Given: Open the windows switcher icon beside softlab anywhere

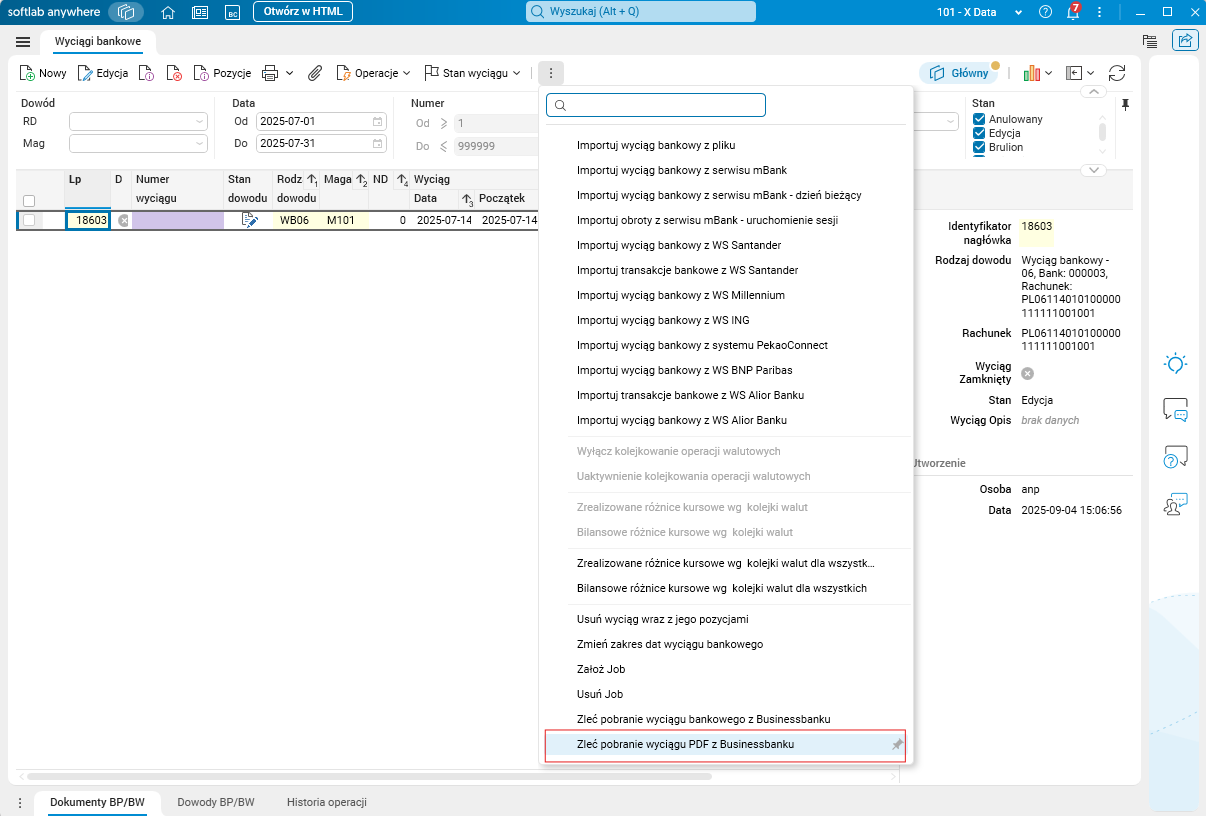Looking at the screenshot, I should [125, 12].
